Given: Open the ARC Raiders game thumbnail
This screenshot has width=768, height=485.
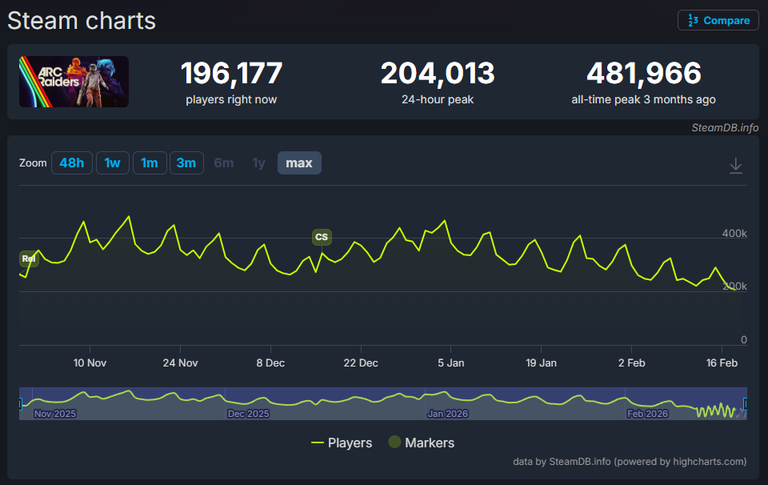Looking at the screenshot, I should point(73,82).
